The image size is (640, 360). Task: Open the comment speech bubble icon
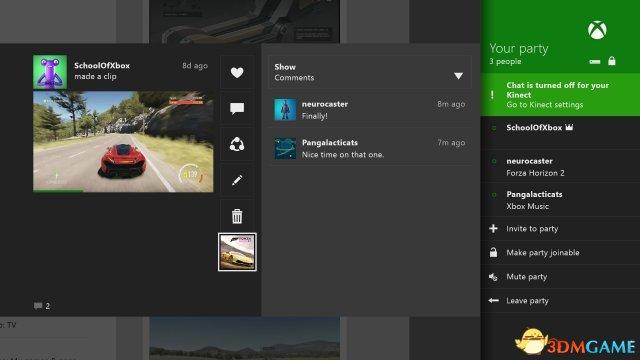(237, 108)
